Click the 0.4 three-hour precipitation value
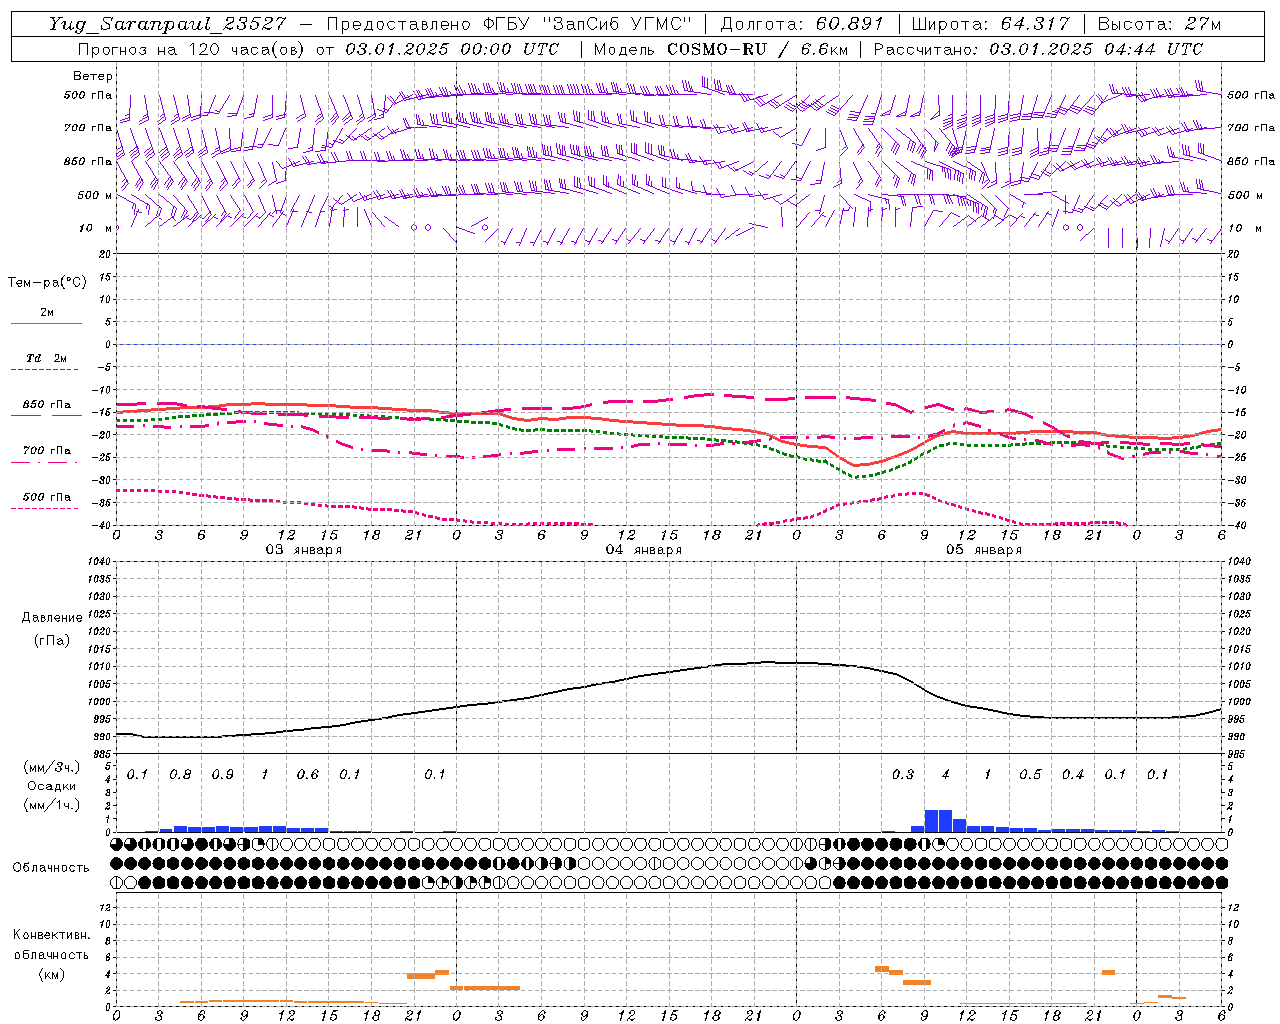The height and width of the screenshot is (1024, 1280). pos(1072,775)
